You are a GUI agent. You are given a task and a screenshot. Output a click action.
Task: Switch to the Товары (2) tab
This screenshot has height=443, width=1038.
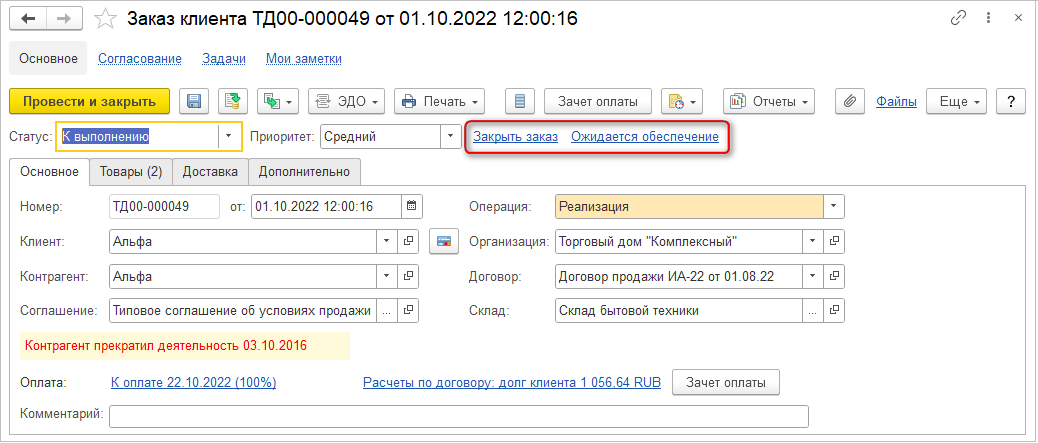pyautogui.click(x=130, y=172)
